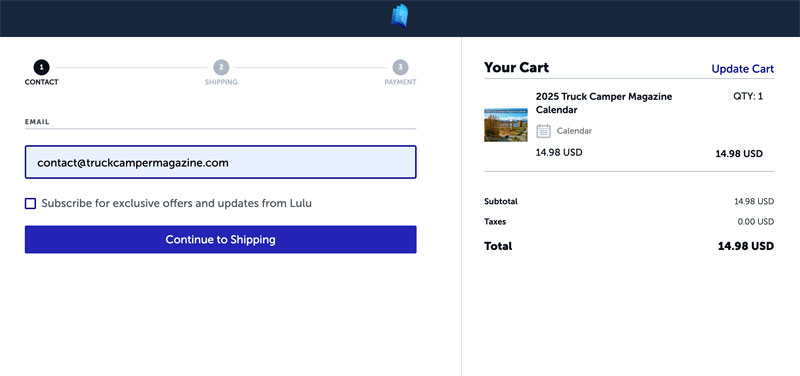Enable Subscribe for exclusive offers checkbox
The width and height of the screenshot is (800, 376).
(31, 204)
